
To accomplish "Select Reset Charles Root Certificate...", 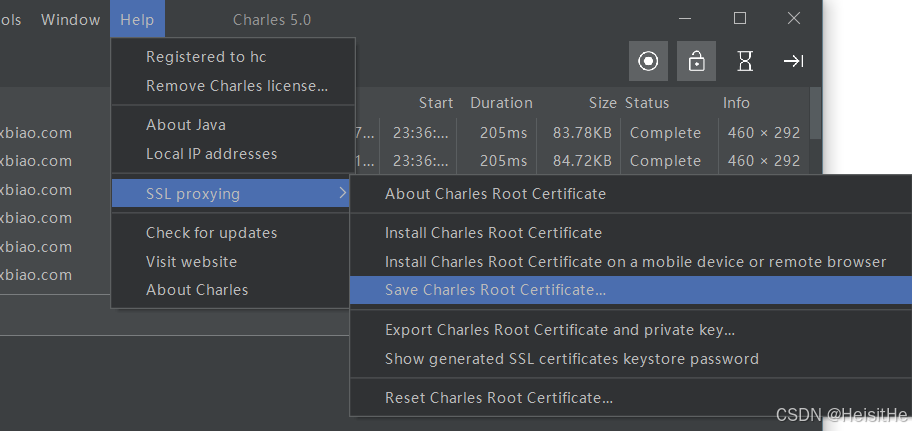I will [x=631, y=398].
